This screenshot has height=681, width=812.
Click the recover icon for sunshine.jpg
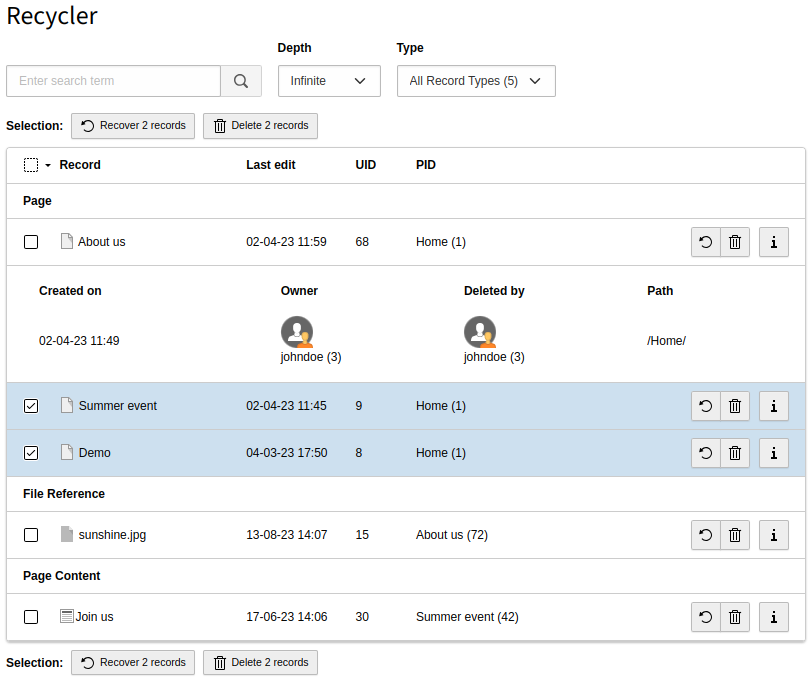coord(705,535)
